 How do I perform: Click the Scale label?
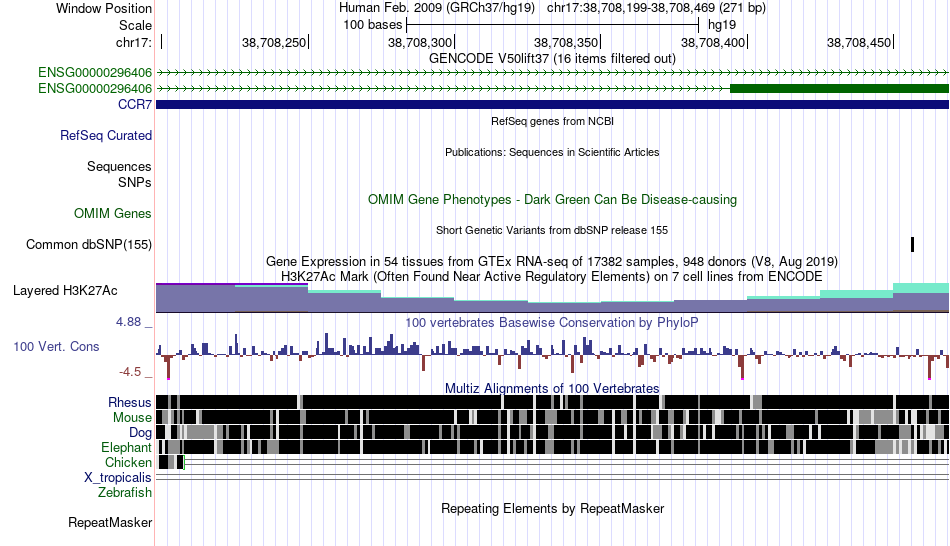[135, 25]
